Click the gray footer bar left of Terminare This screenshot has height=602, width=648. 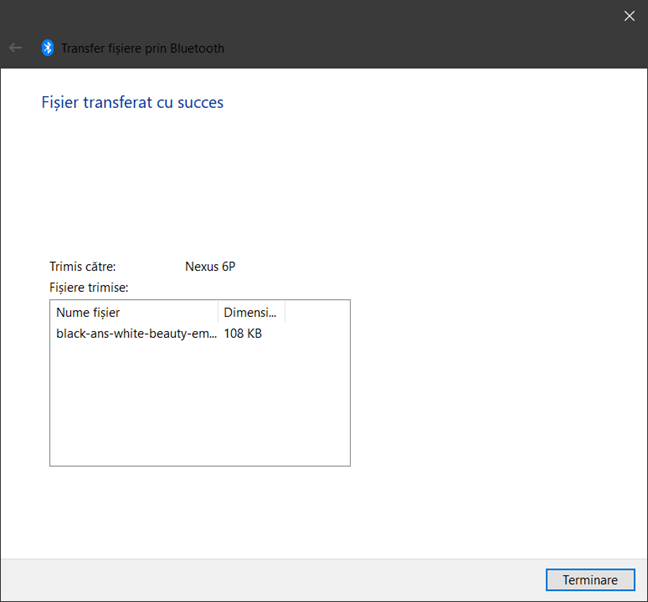point(270,580)
